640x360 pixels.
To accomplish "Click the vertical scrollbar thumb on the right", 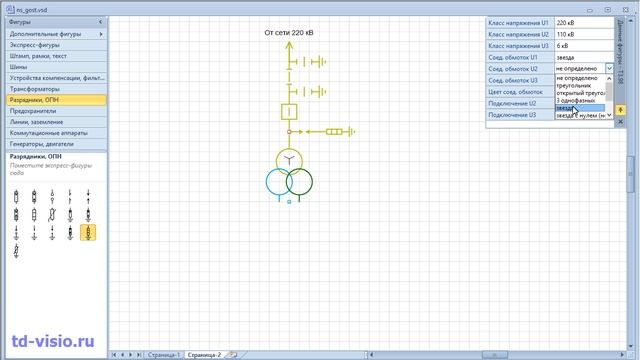I will [x=630, y=174].
